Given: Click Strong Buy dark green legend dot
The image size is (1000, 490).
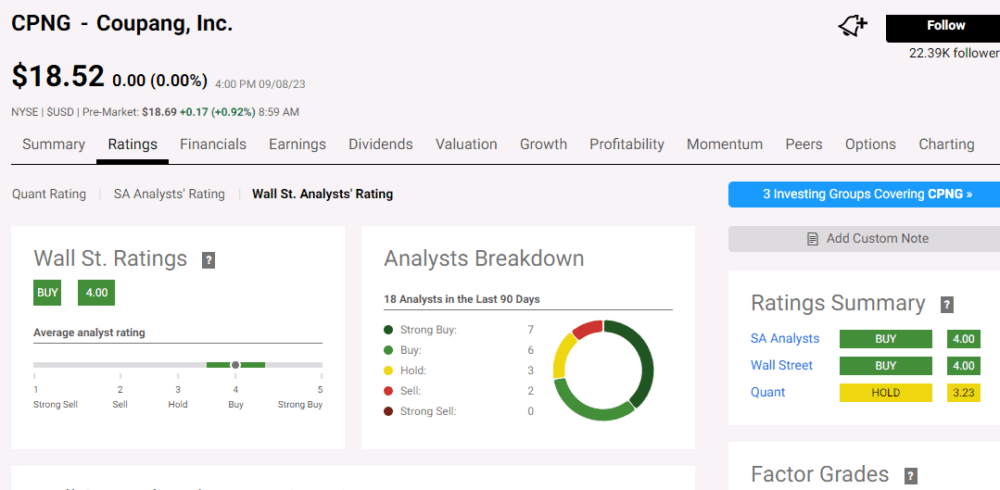Looking at the screenshot, I should tap(388, 330).
